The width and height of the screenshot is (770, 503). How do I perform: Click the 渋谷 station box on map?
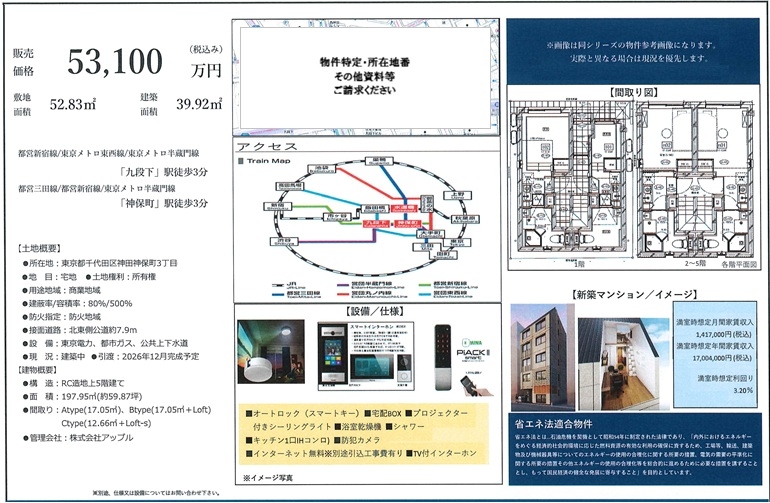[x=284, y=241]
